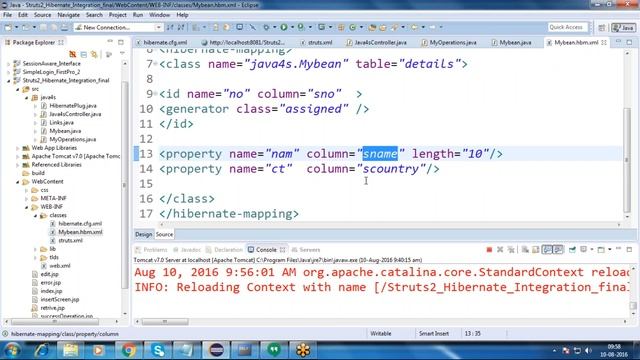Image resolution: width=640 pixels, height=360 pixels.
Task: Click the Debug gear icon in toolbar
Action: click(x=266, y=27)
